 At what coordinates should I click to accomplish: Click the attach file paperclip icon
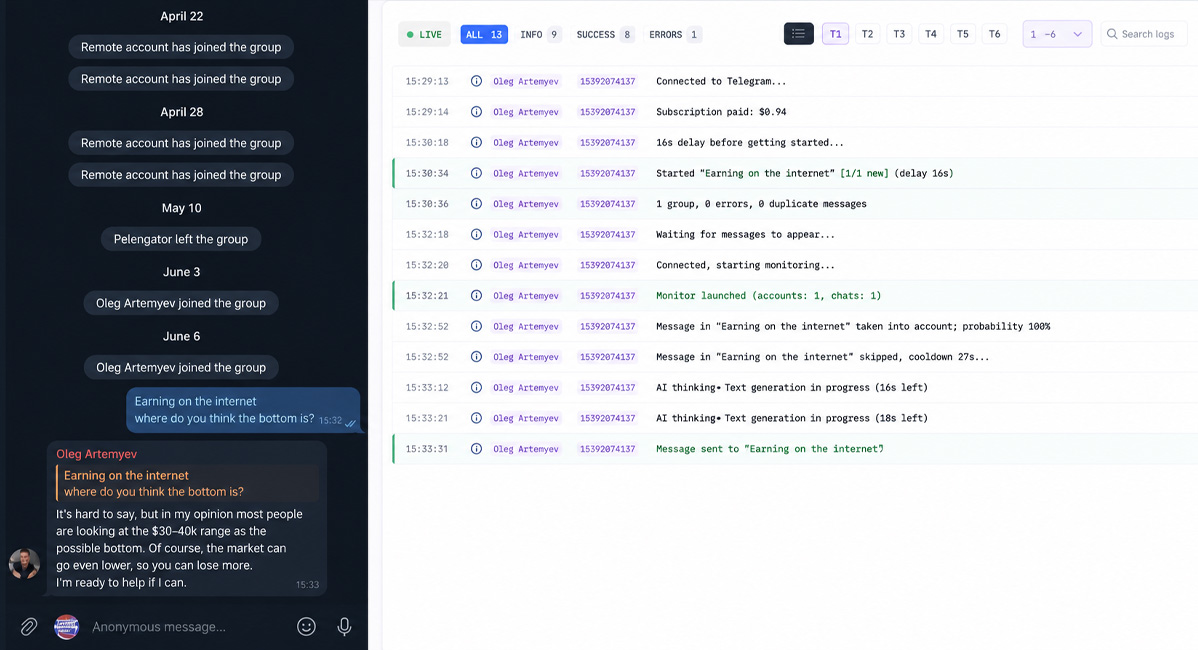[x=28, y=627]
